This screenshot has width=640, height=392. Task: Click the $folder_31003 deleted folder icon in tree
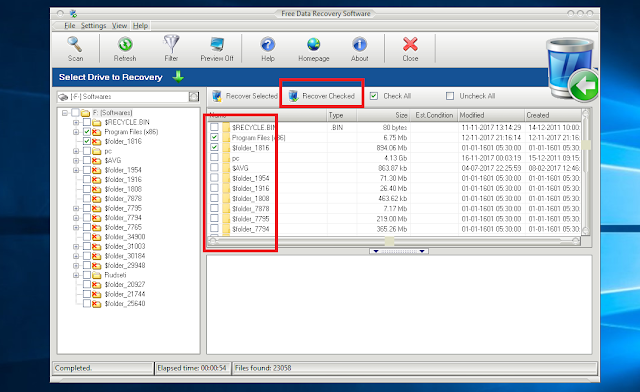pos(97,247)
